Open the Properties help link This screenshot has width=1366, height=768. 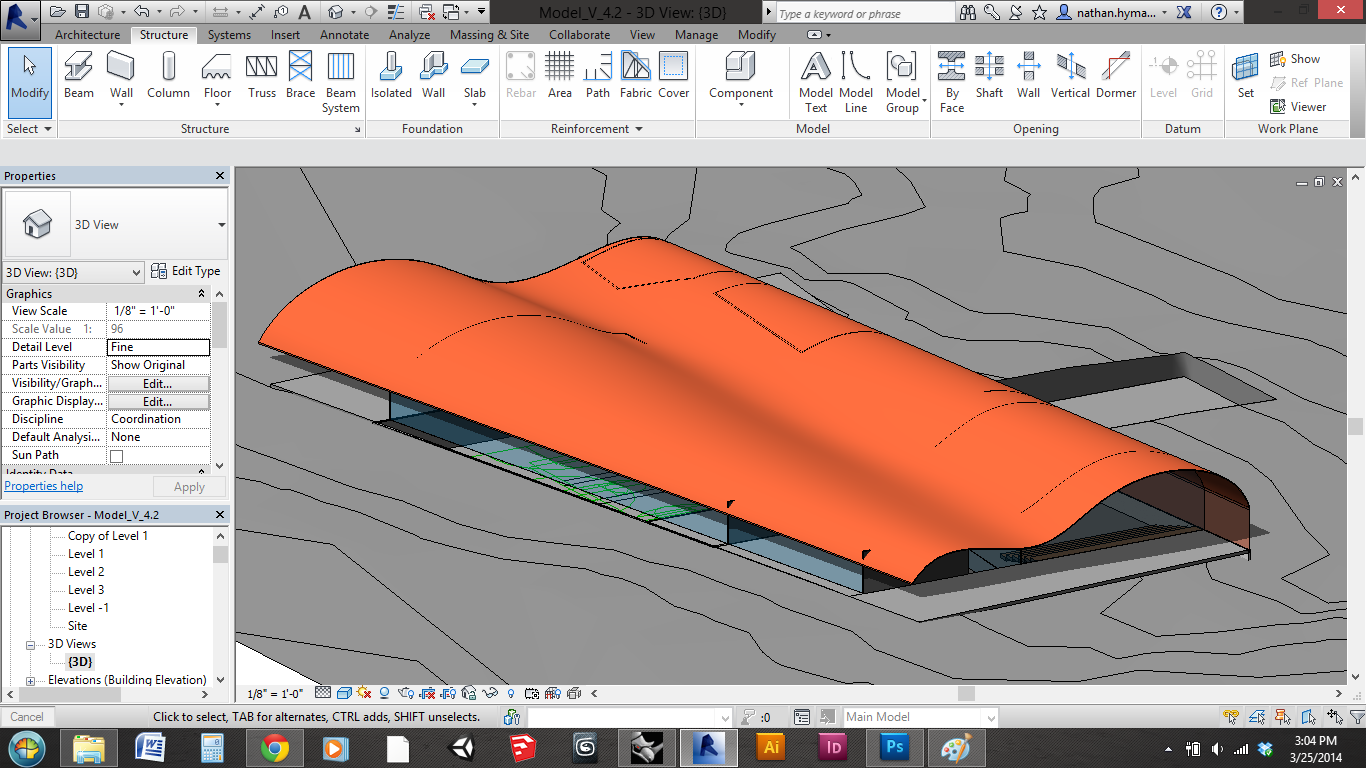(44, 486)
